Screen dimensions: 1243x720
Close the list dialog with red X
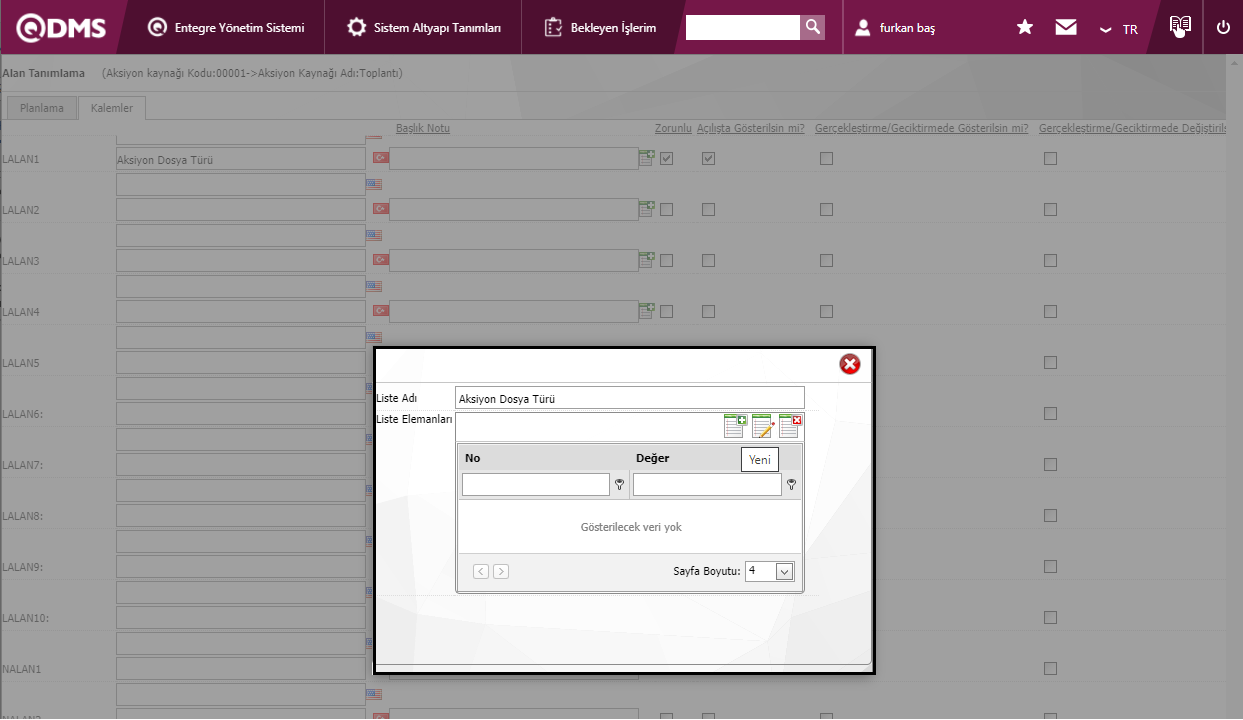[850, 364]
